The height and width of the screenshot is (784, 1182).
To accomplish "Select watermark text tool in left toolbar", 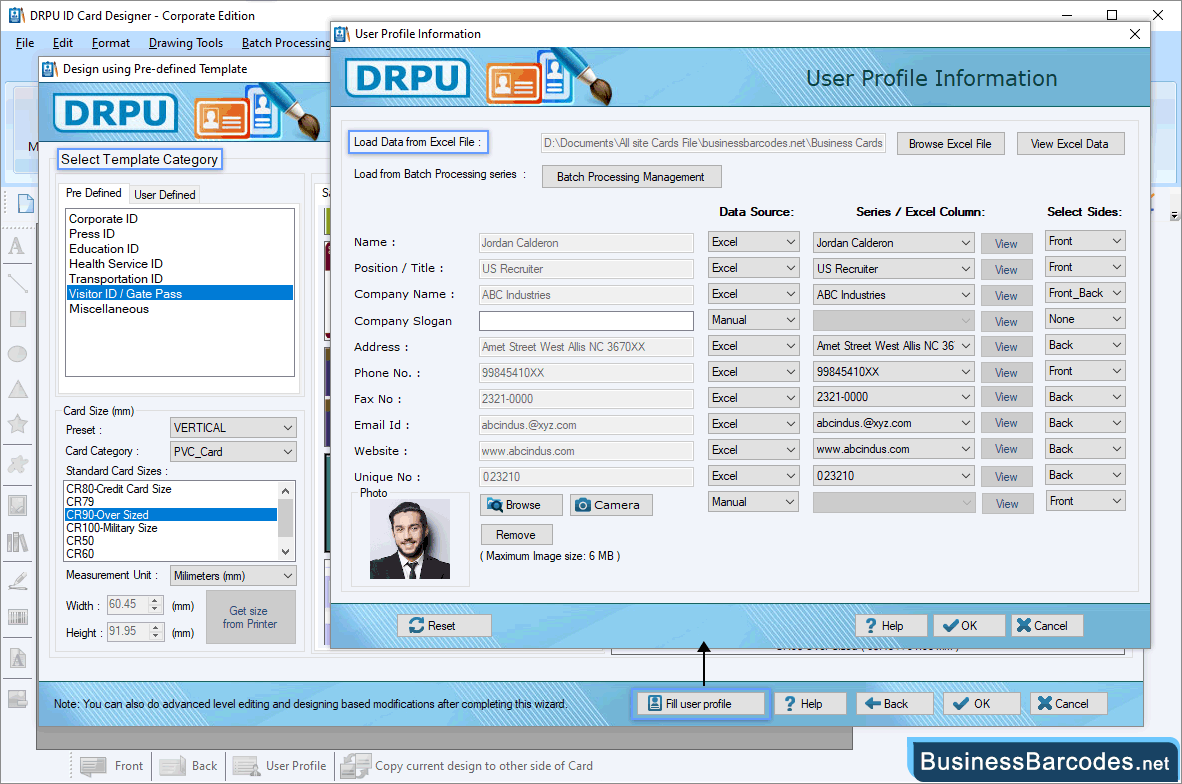I will tap(17, 658).
